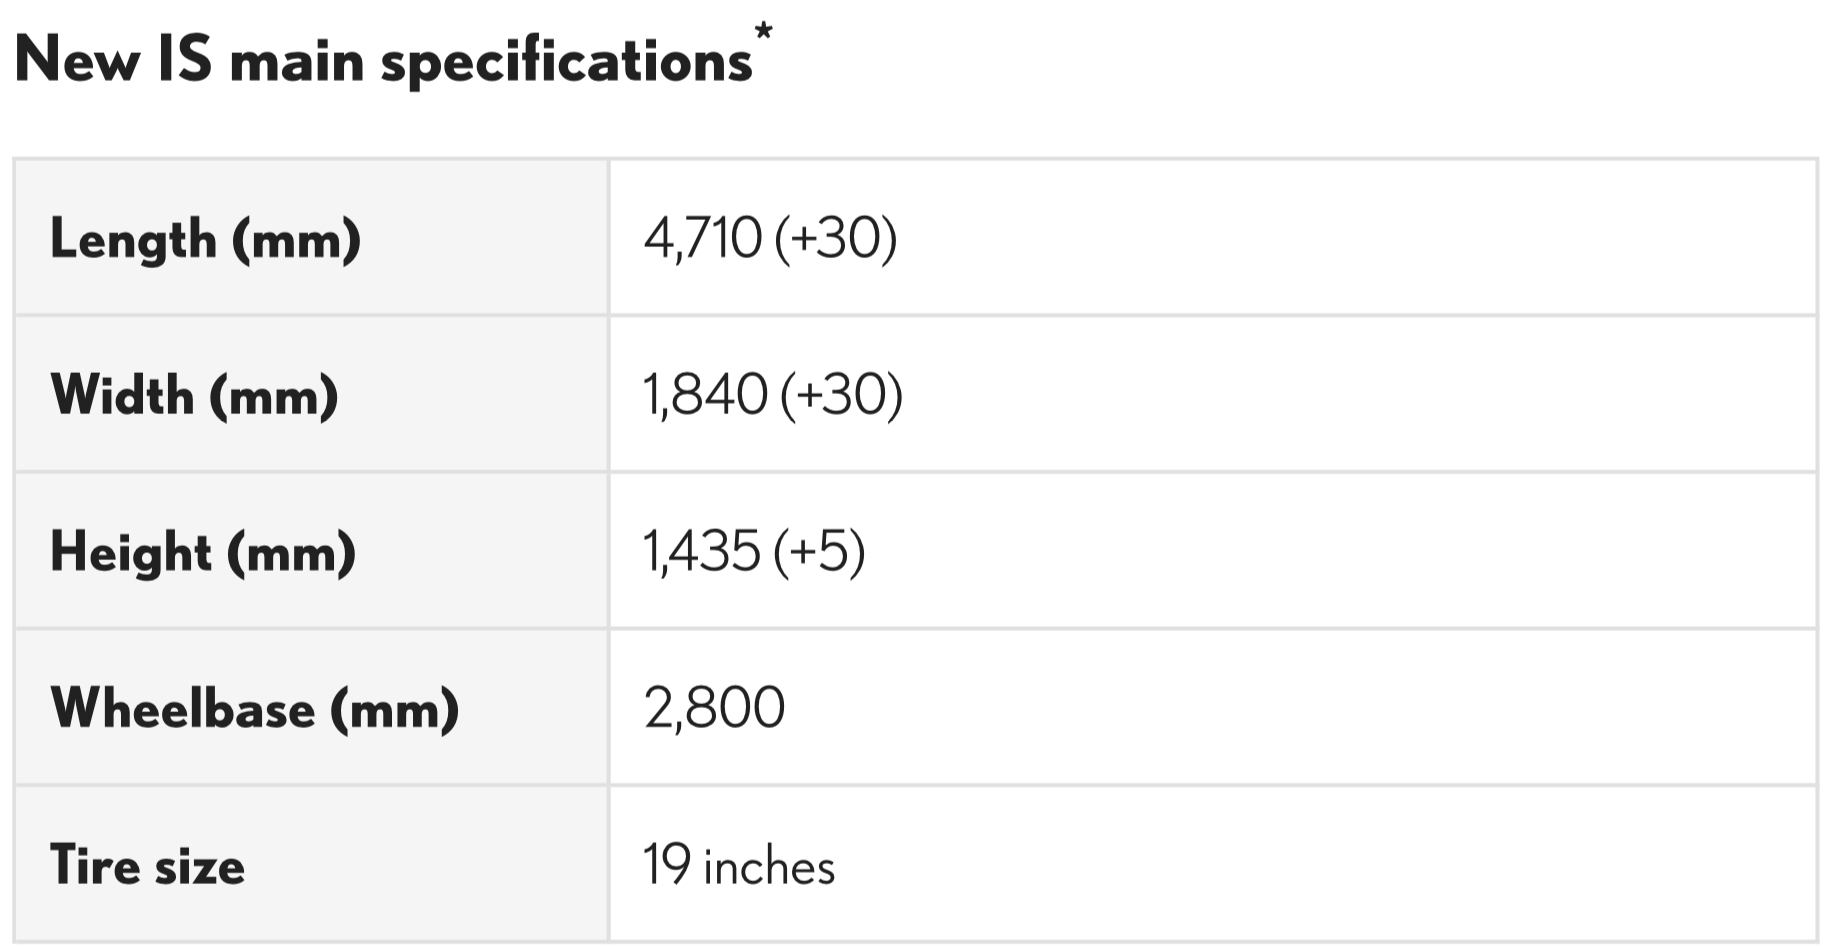Select the 'Tire size' row label
Viewport: 1830px width, 947px height.
click(x=147, y=865)
